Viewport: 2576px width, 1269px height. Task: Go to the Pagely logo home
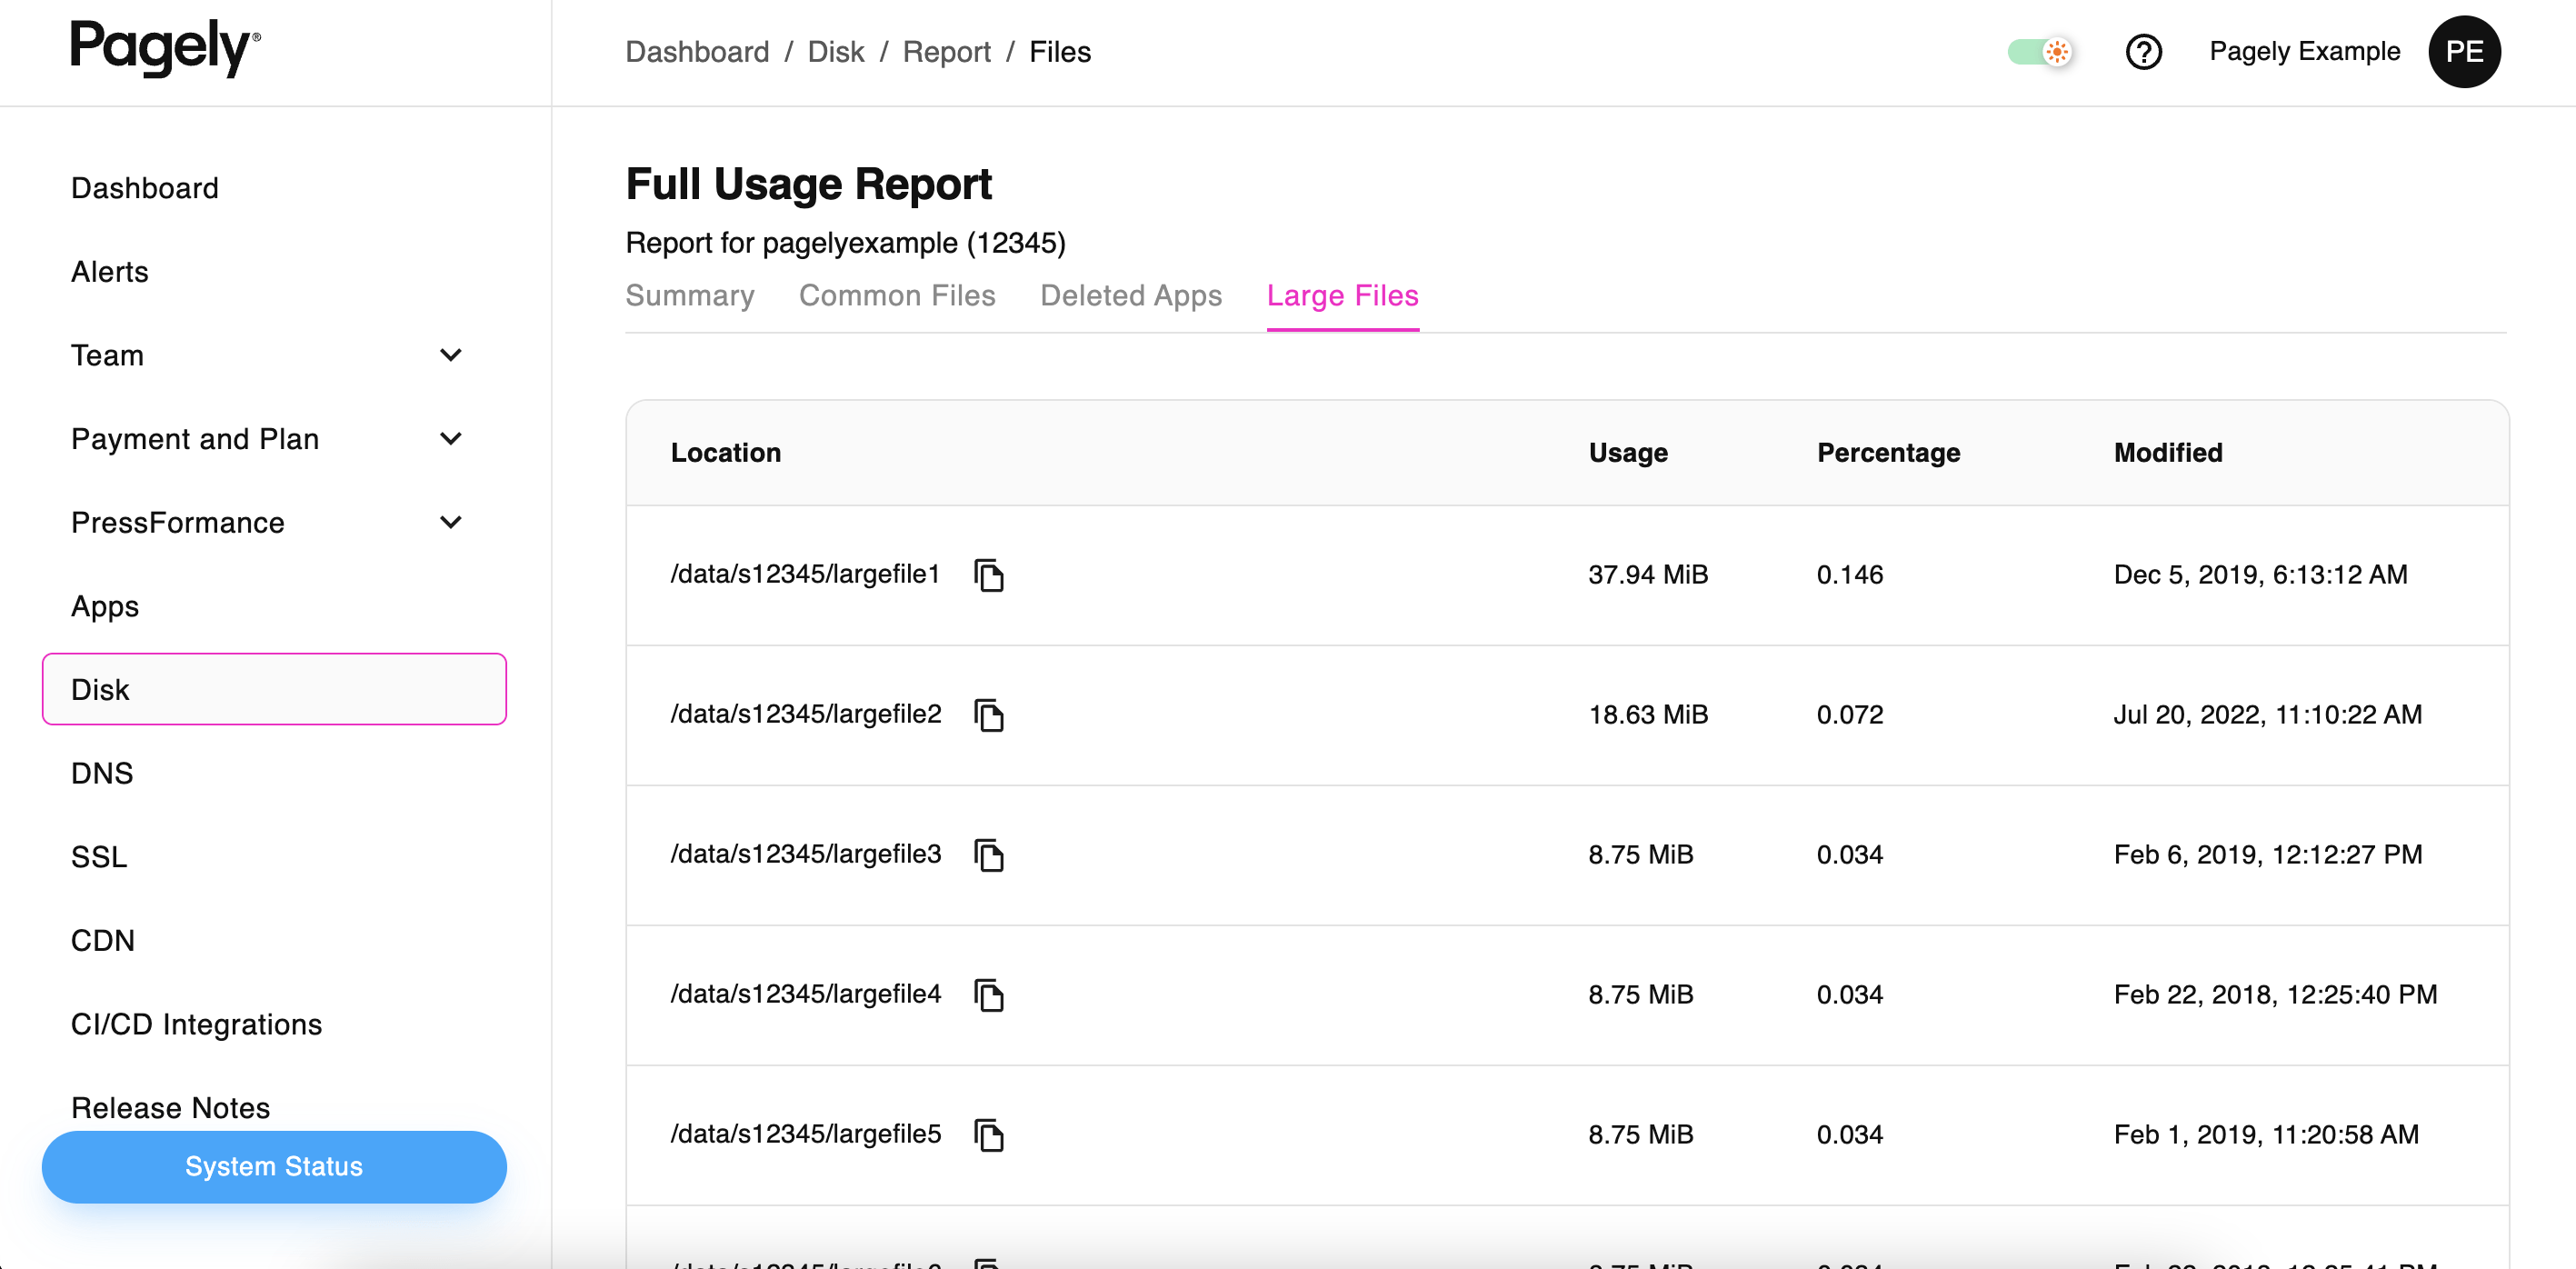(x=165, y=47)
